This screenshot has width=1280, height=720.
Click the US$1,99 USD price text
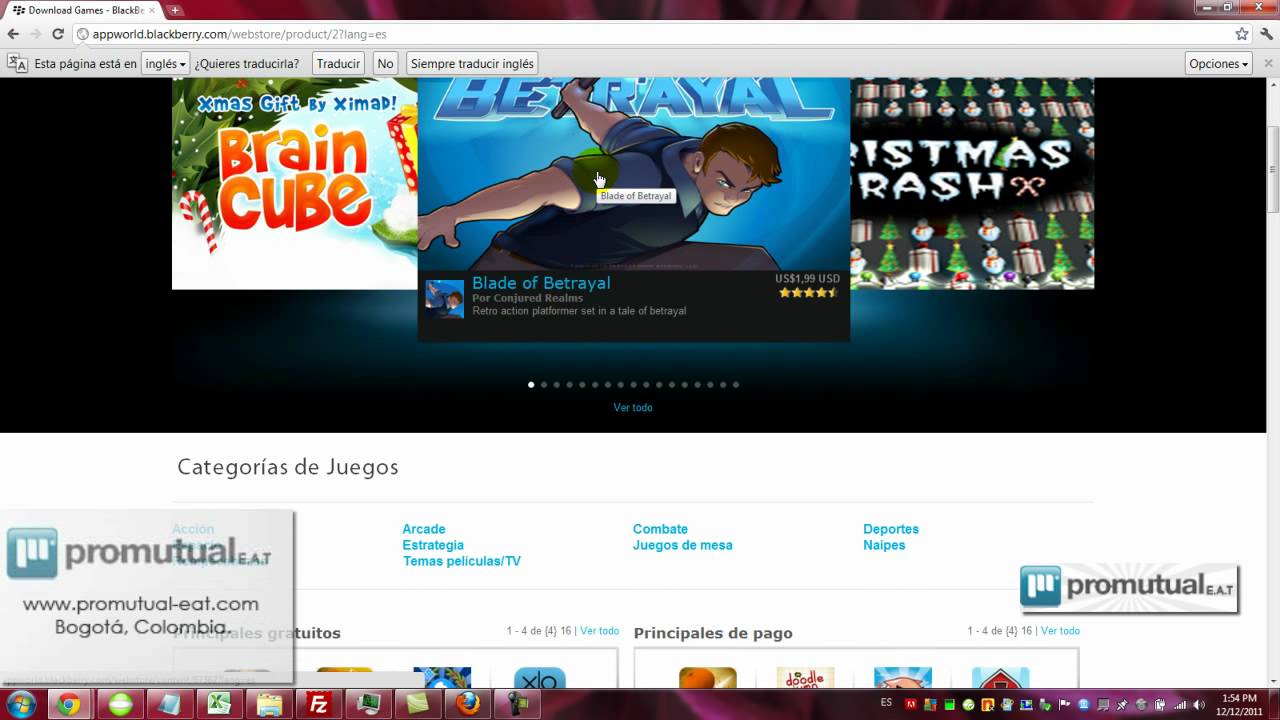807,279
